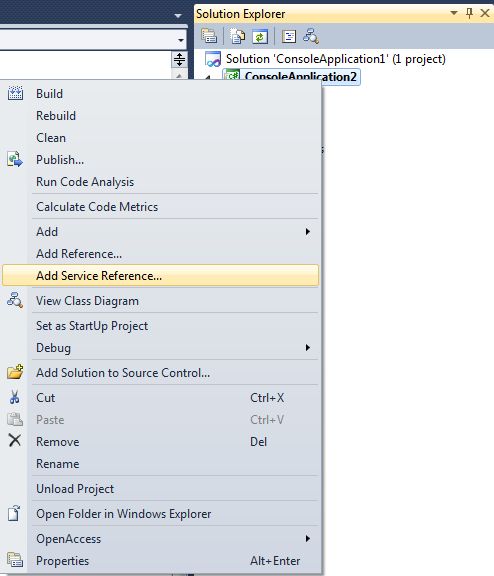
Task: Expand the Add submenu
Action: [x=174, y=232]
